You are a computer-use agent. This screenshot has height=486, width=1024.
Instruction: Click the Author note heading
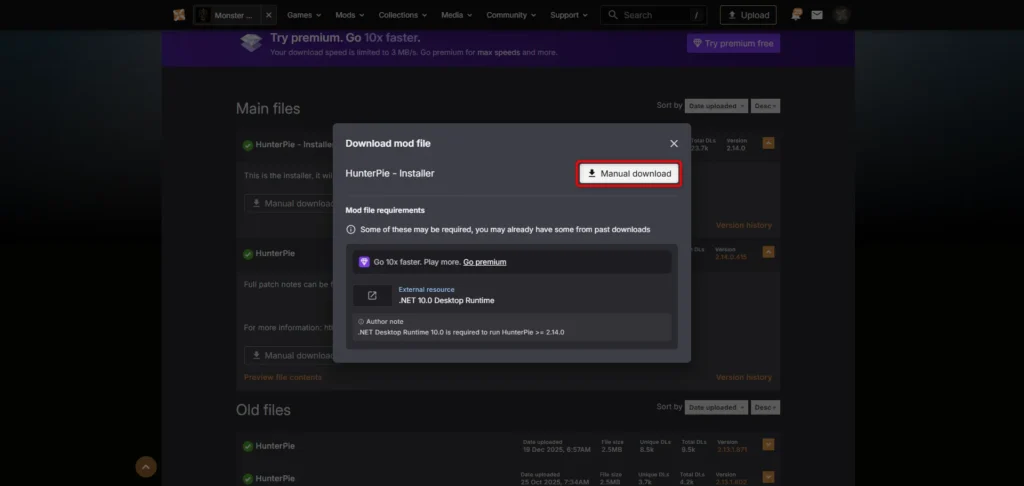coord(385,321)
